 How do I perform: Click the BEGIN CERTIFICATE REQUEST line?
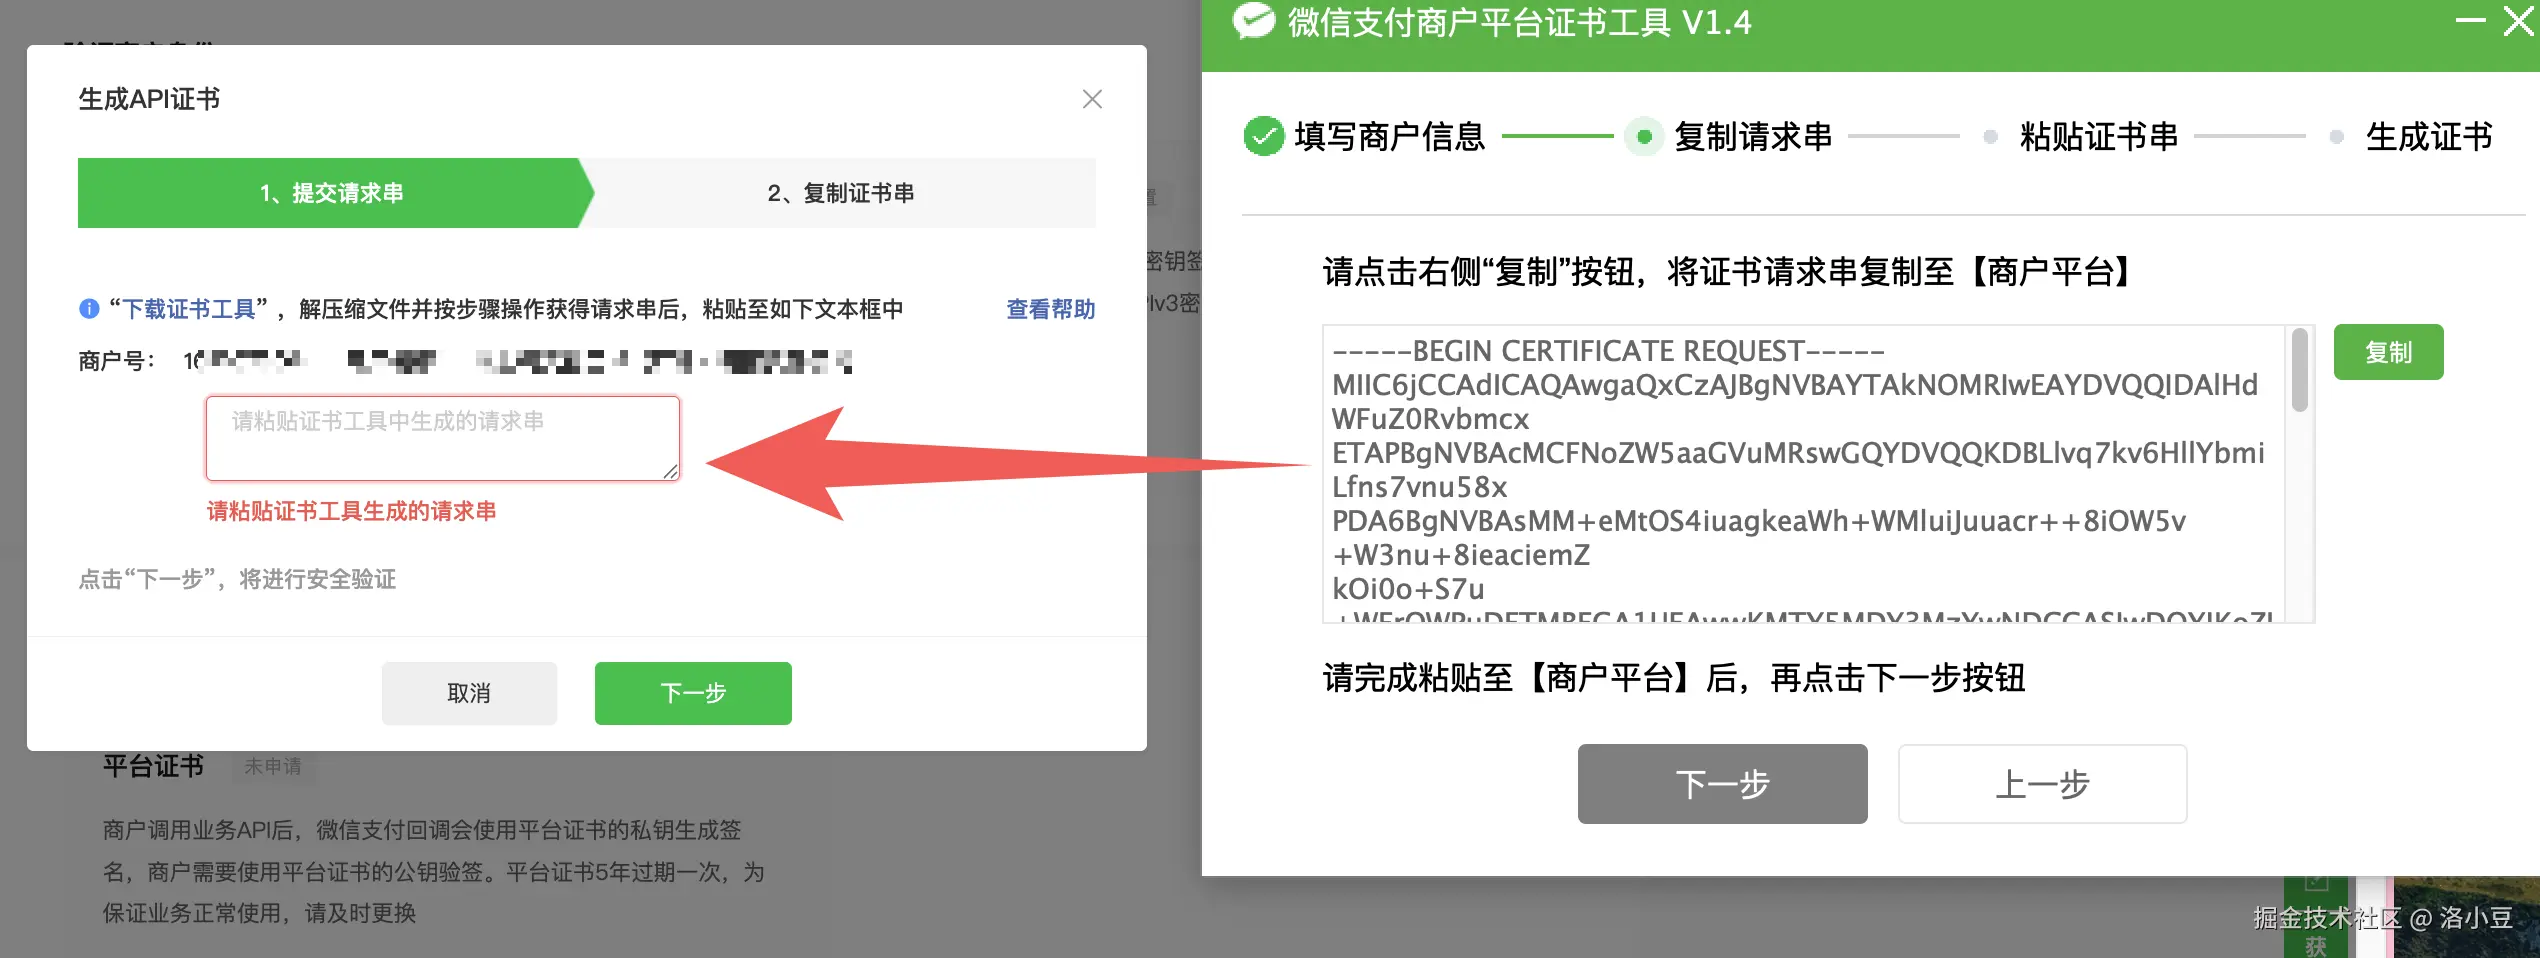[x=1608, y=351]
